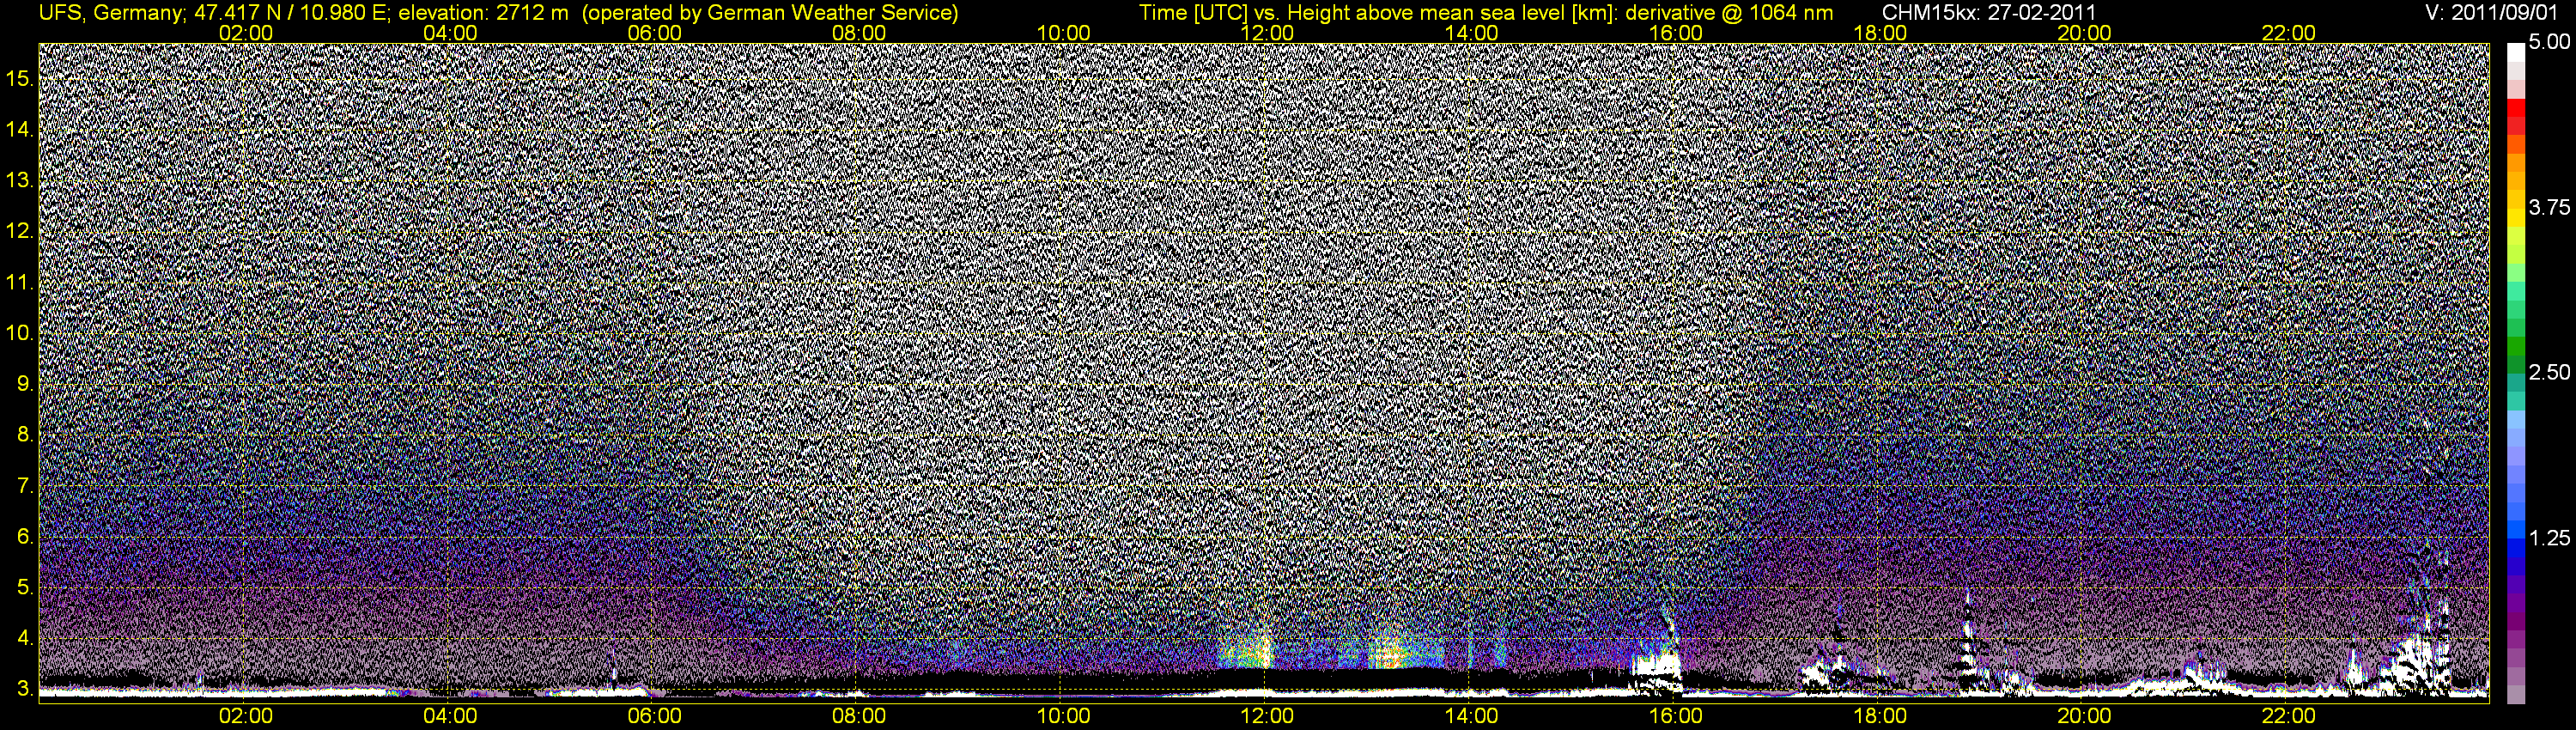
Task: Click the 14:00 label on the top time axis
Action: click(1471, 33)
